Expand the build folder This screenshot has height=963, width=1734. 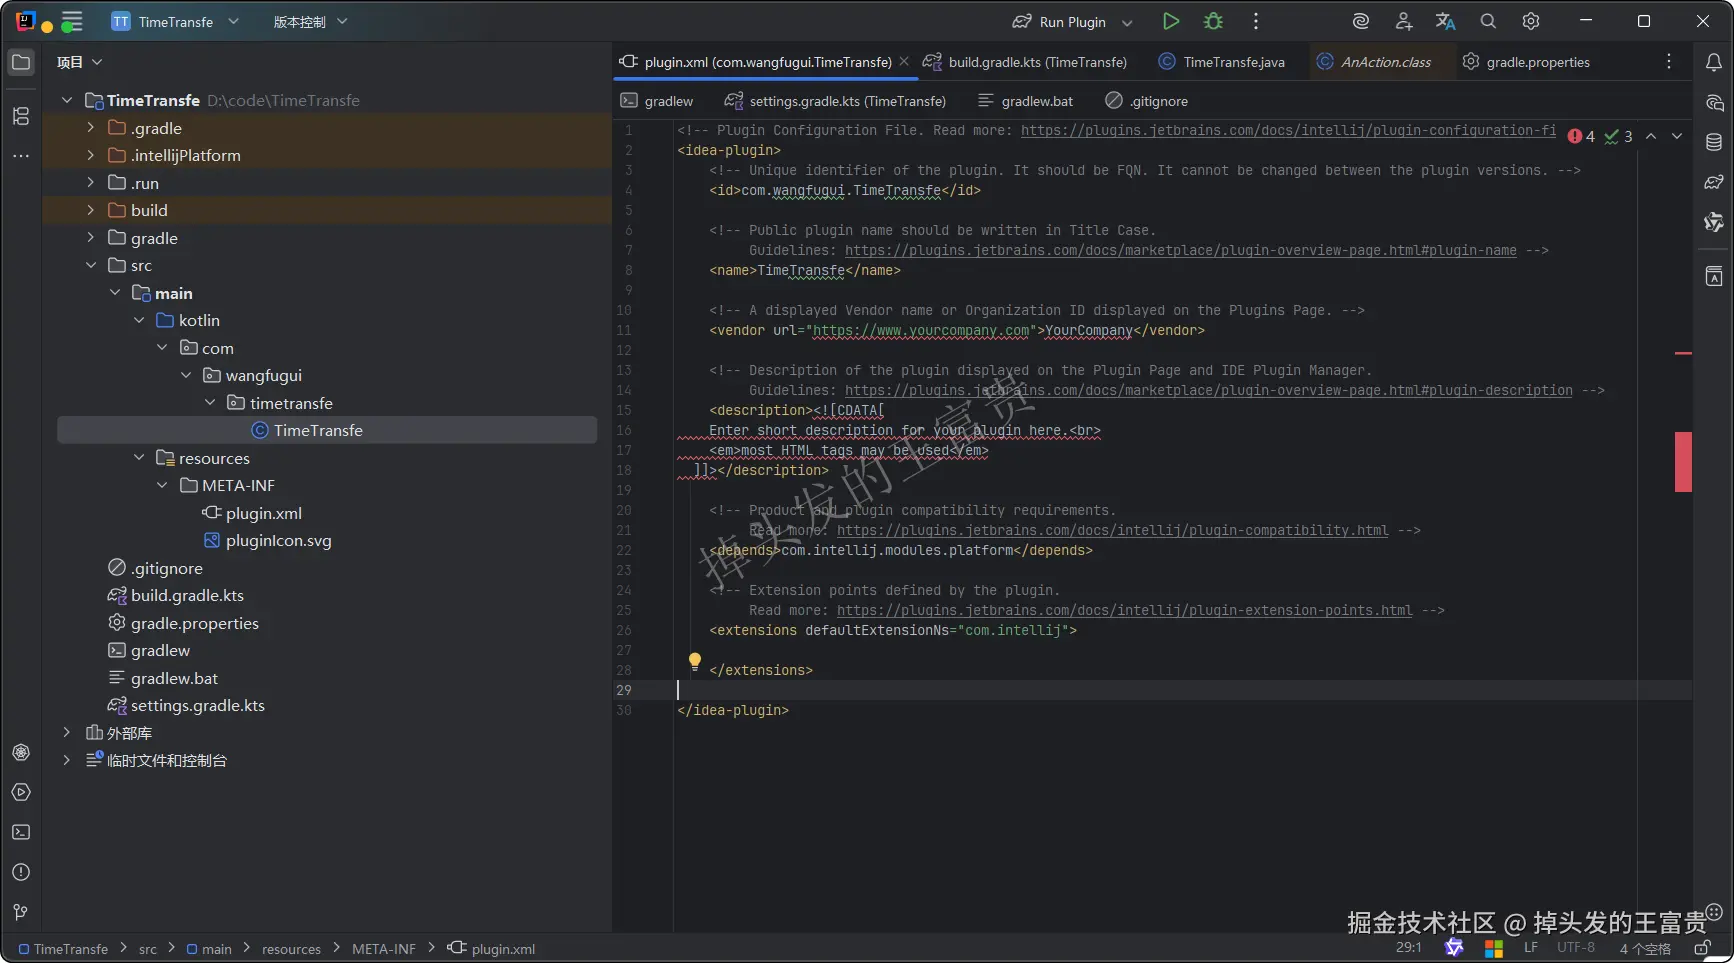pos(91,210)
